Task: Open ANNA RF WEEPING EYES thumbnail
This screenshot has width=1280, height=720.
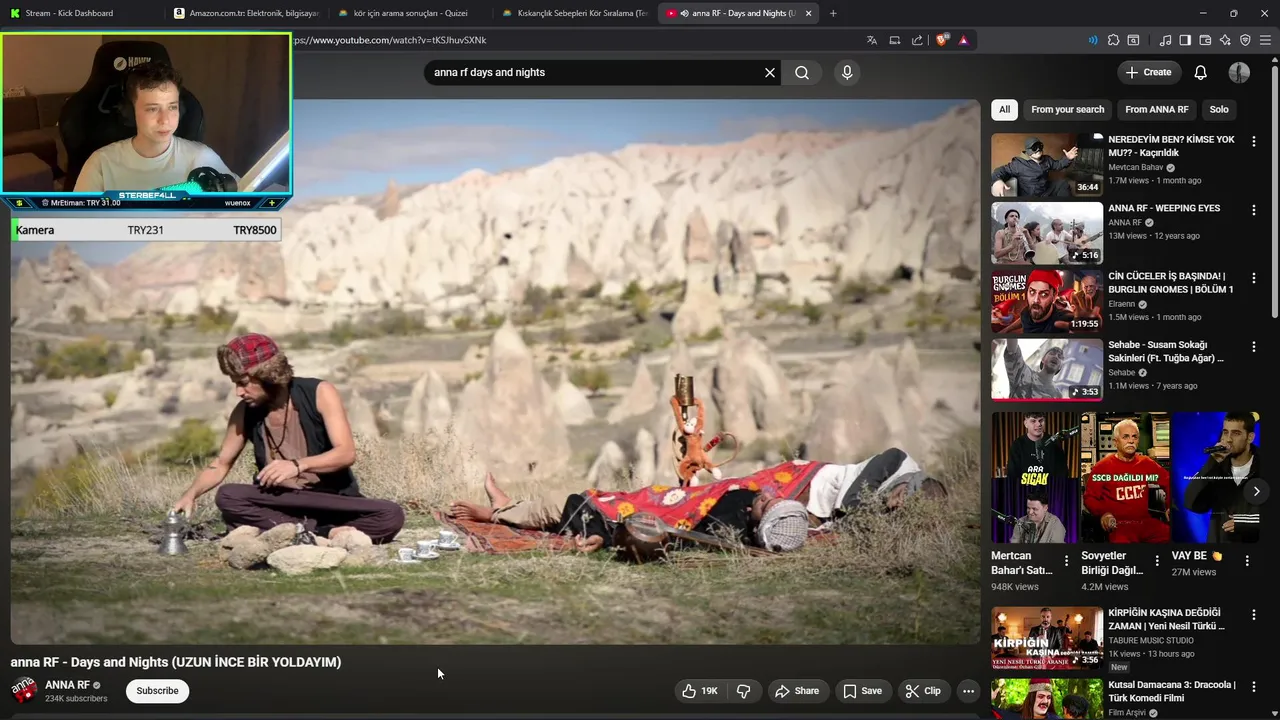Action: click(x=1047, y=233)
